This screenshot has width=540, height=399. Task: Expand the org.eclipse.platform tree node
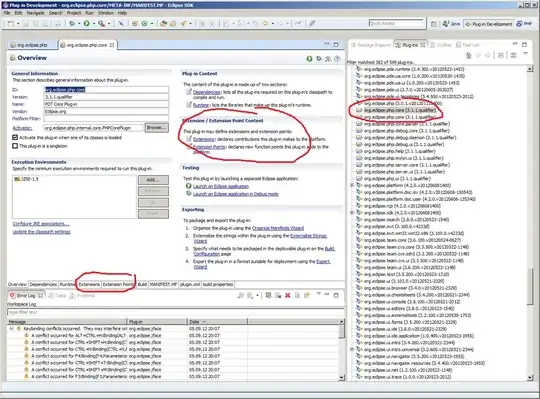click(x=352, y=185)
